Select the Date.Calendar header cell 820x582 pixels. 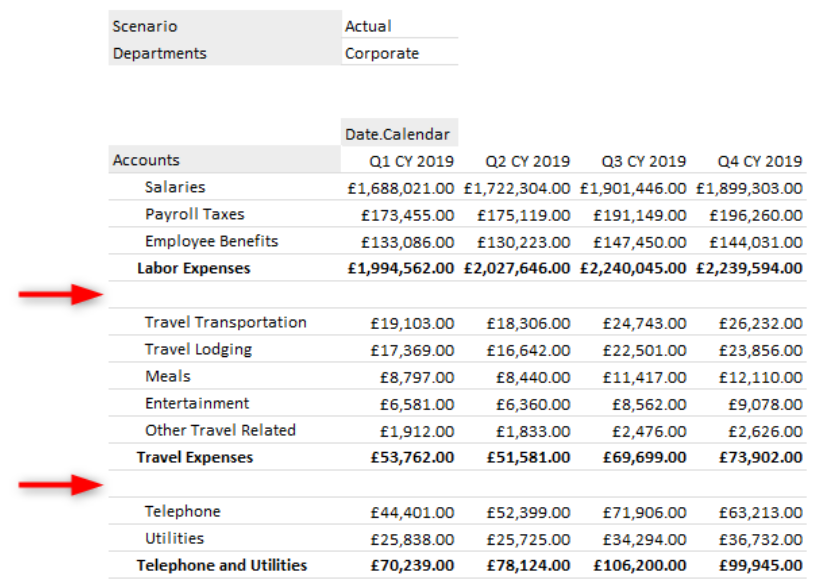(x=398, y=134)
